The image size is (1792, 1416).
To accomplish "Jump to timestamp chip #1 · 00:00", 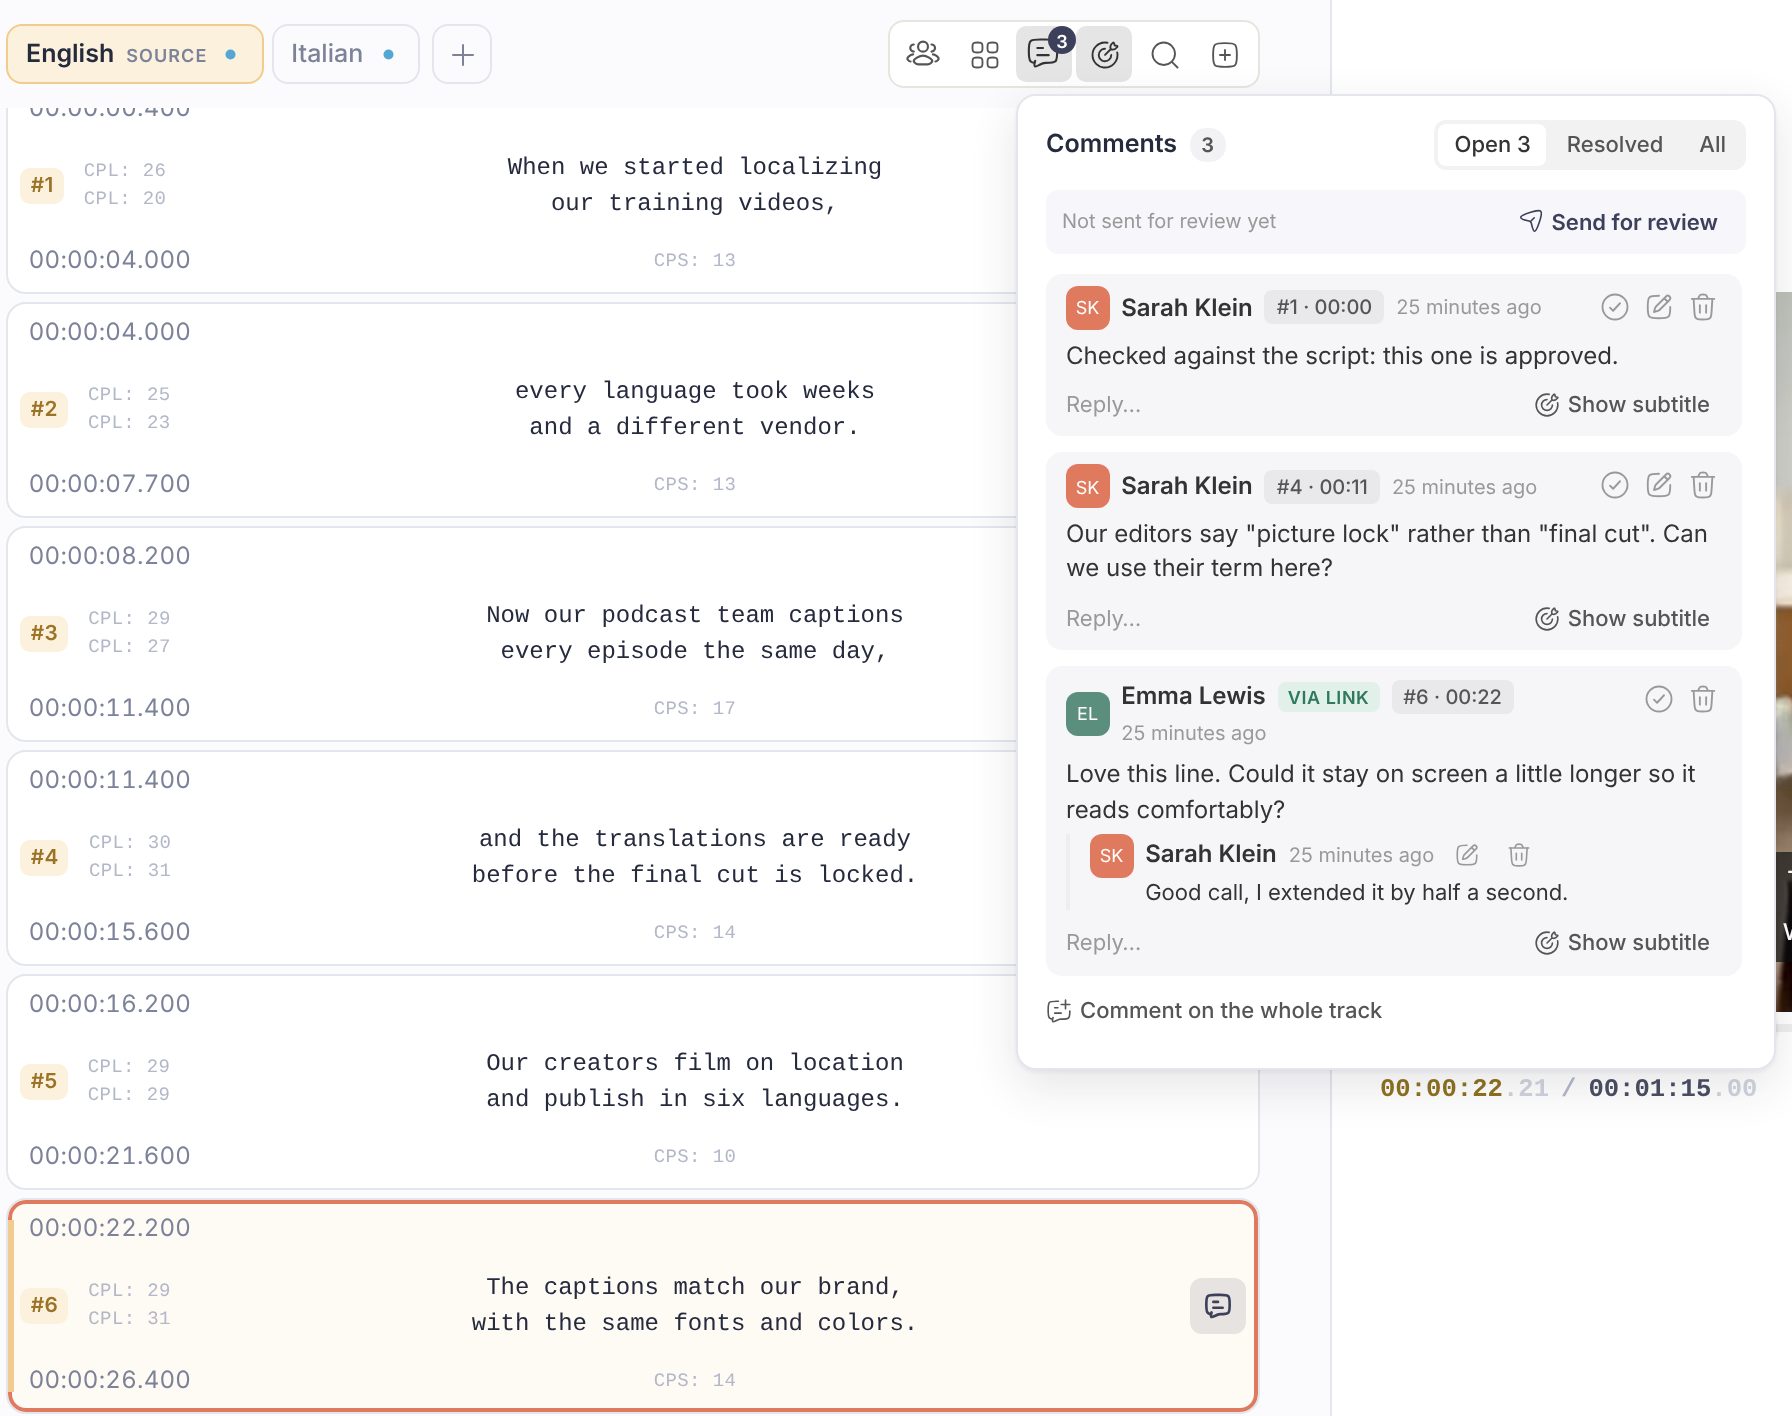I will pyautogui.click(x=1324, y=307).
